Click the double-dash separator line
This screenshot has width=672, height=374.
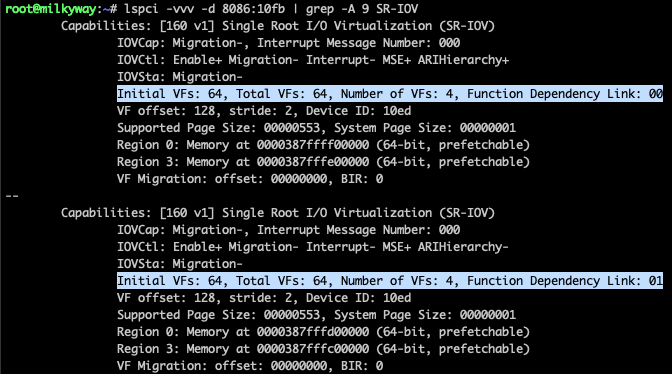click(12, 196)
